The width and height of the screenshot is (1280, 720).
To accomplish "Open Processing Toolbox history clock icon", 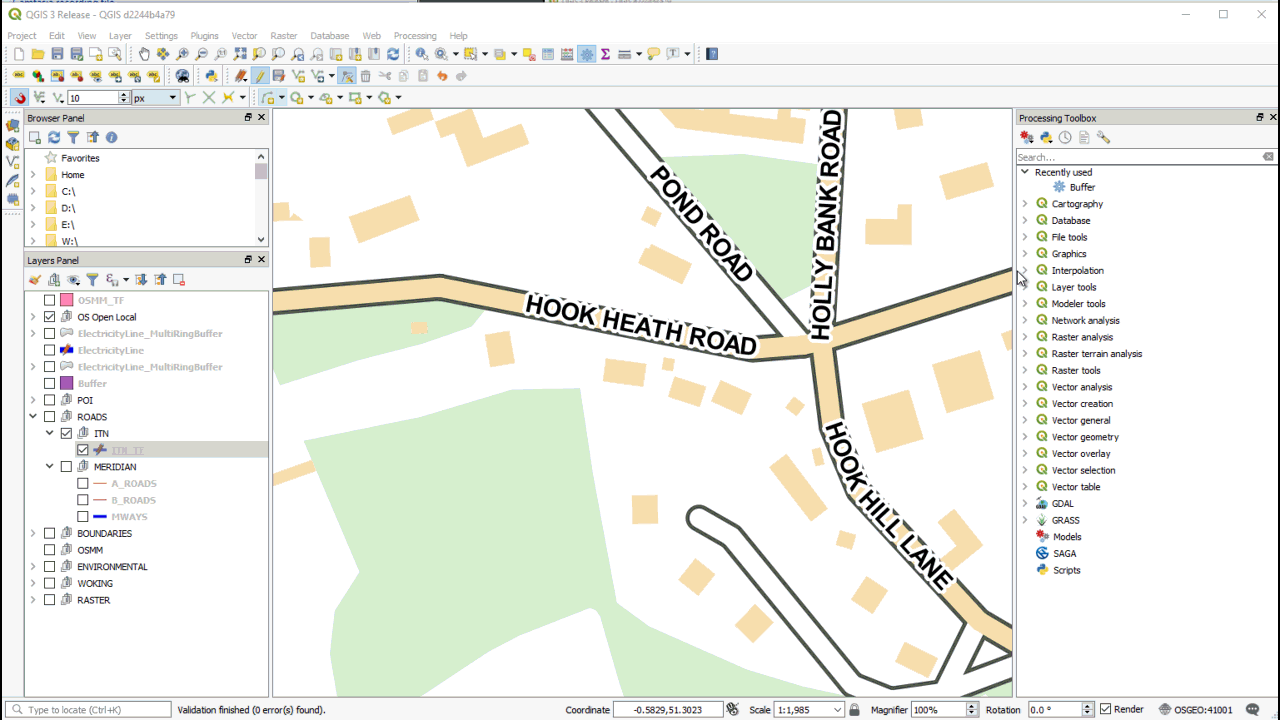I will click(1065, 138).
